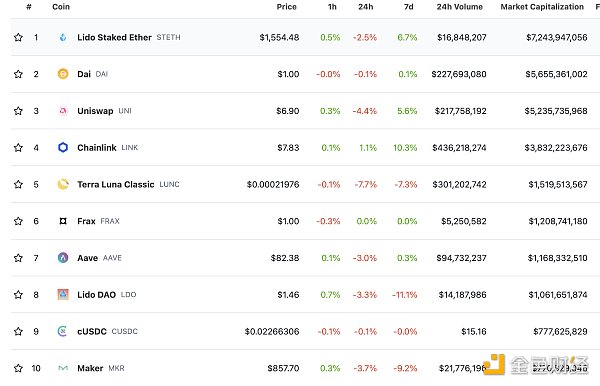Open the cUSDC coin page link
The image size is (600, 386).
click(x=92, y=331)
